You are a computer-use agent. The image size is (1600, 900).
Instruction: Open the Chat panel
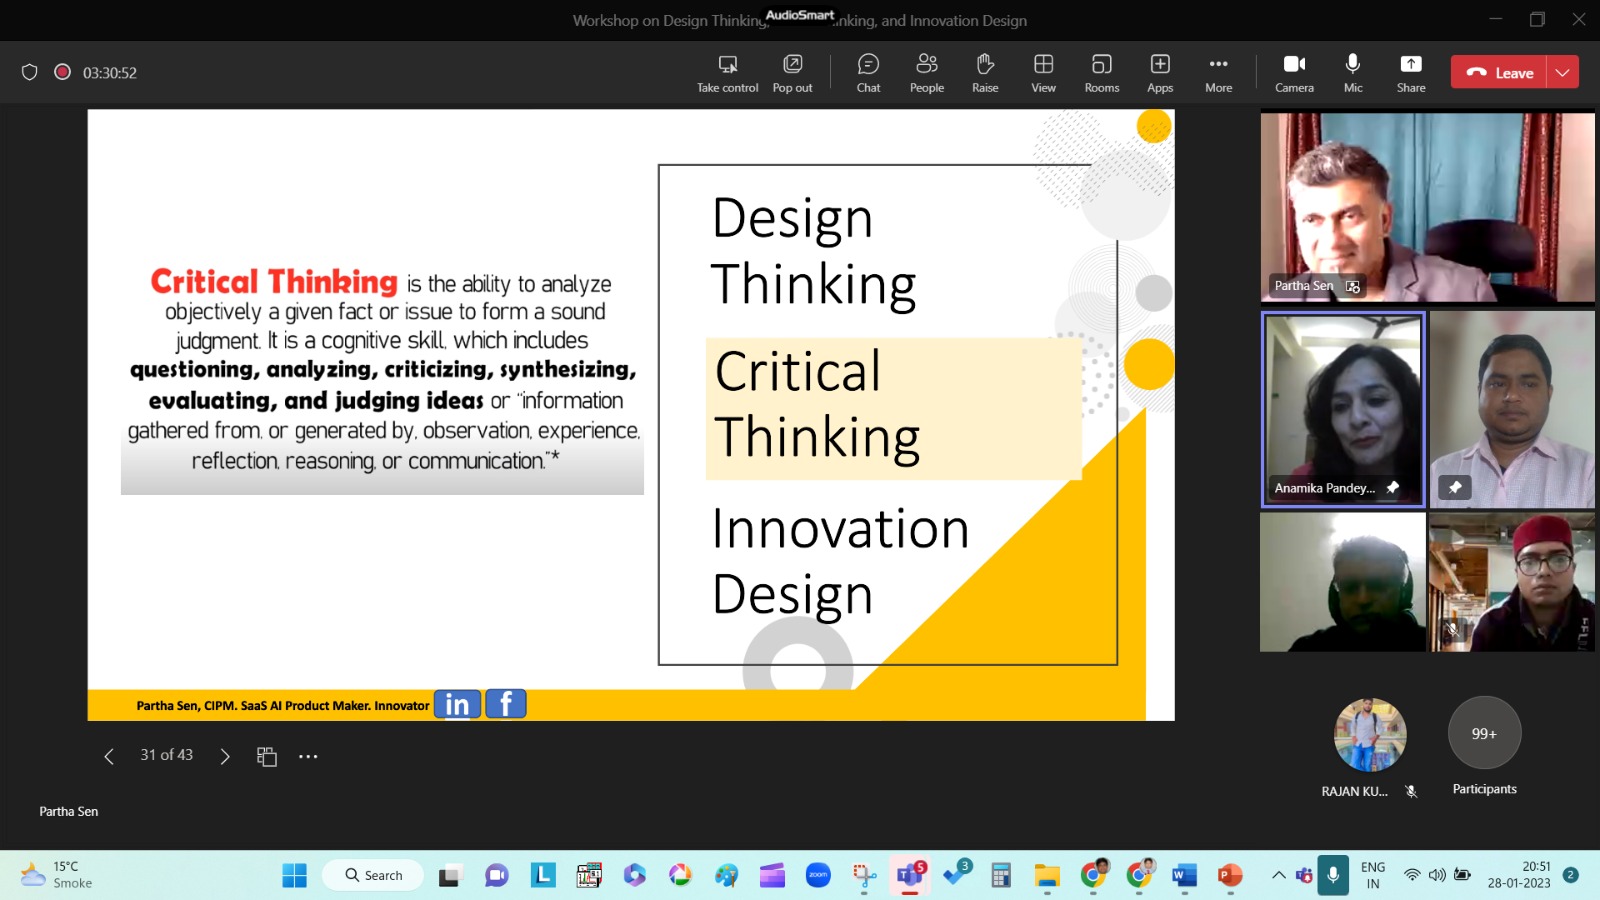(x=868, y=73)
